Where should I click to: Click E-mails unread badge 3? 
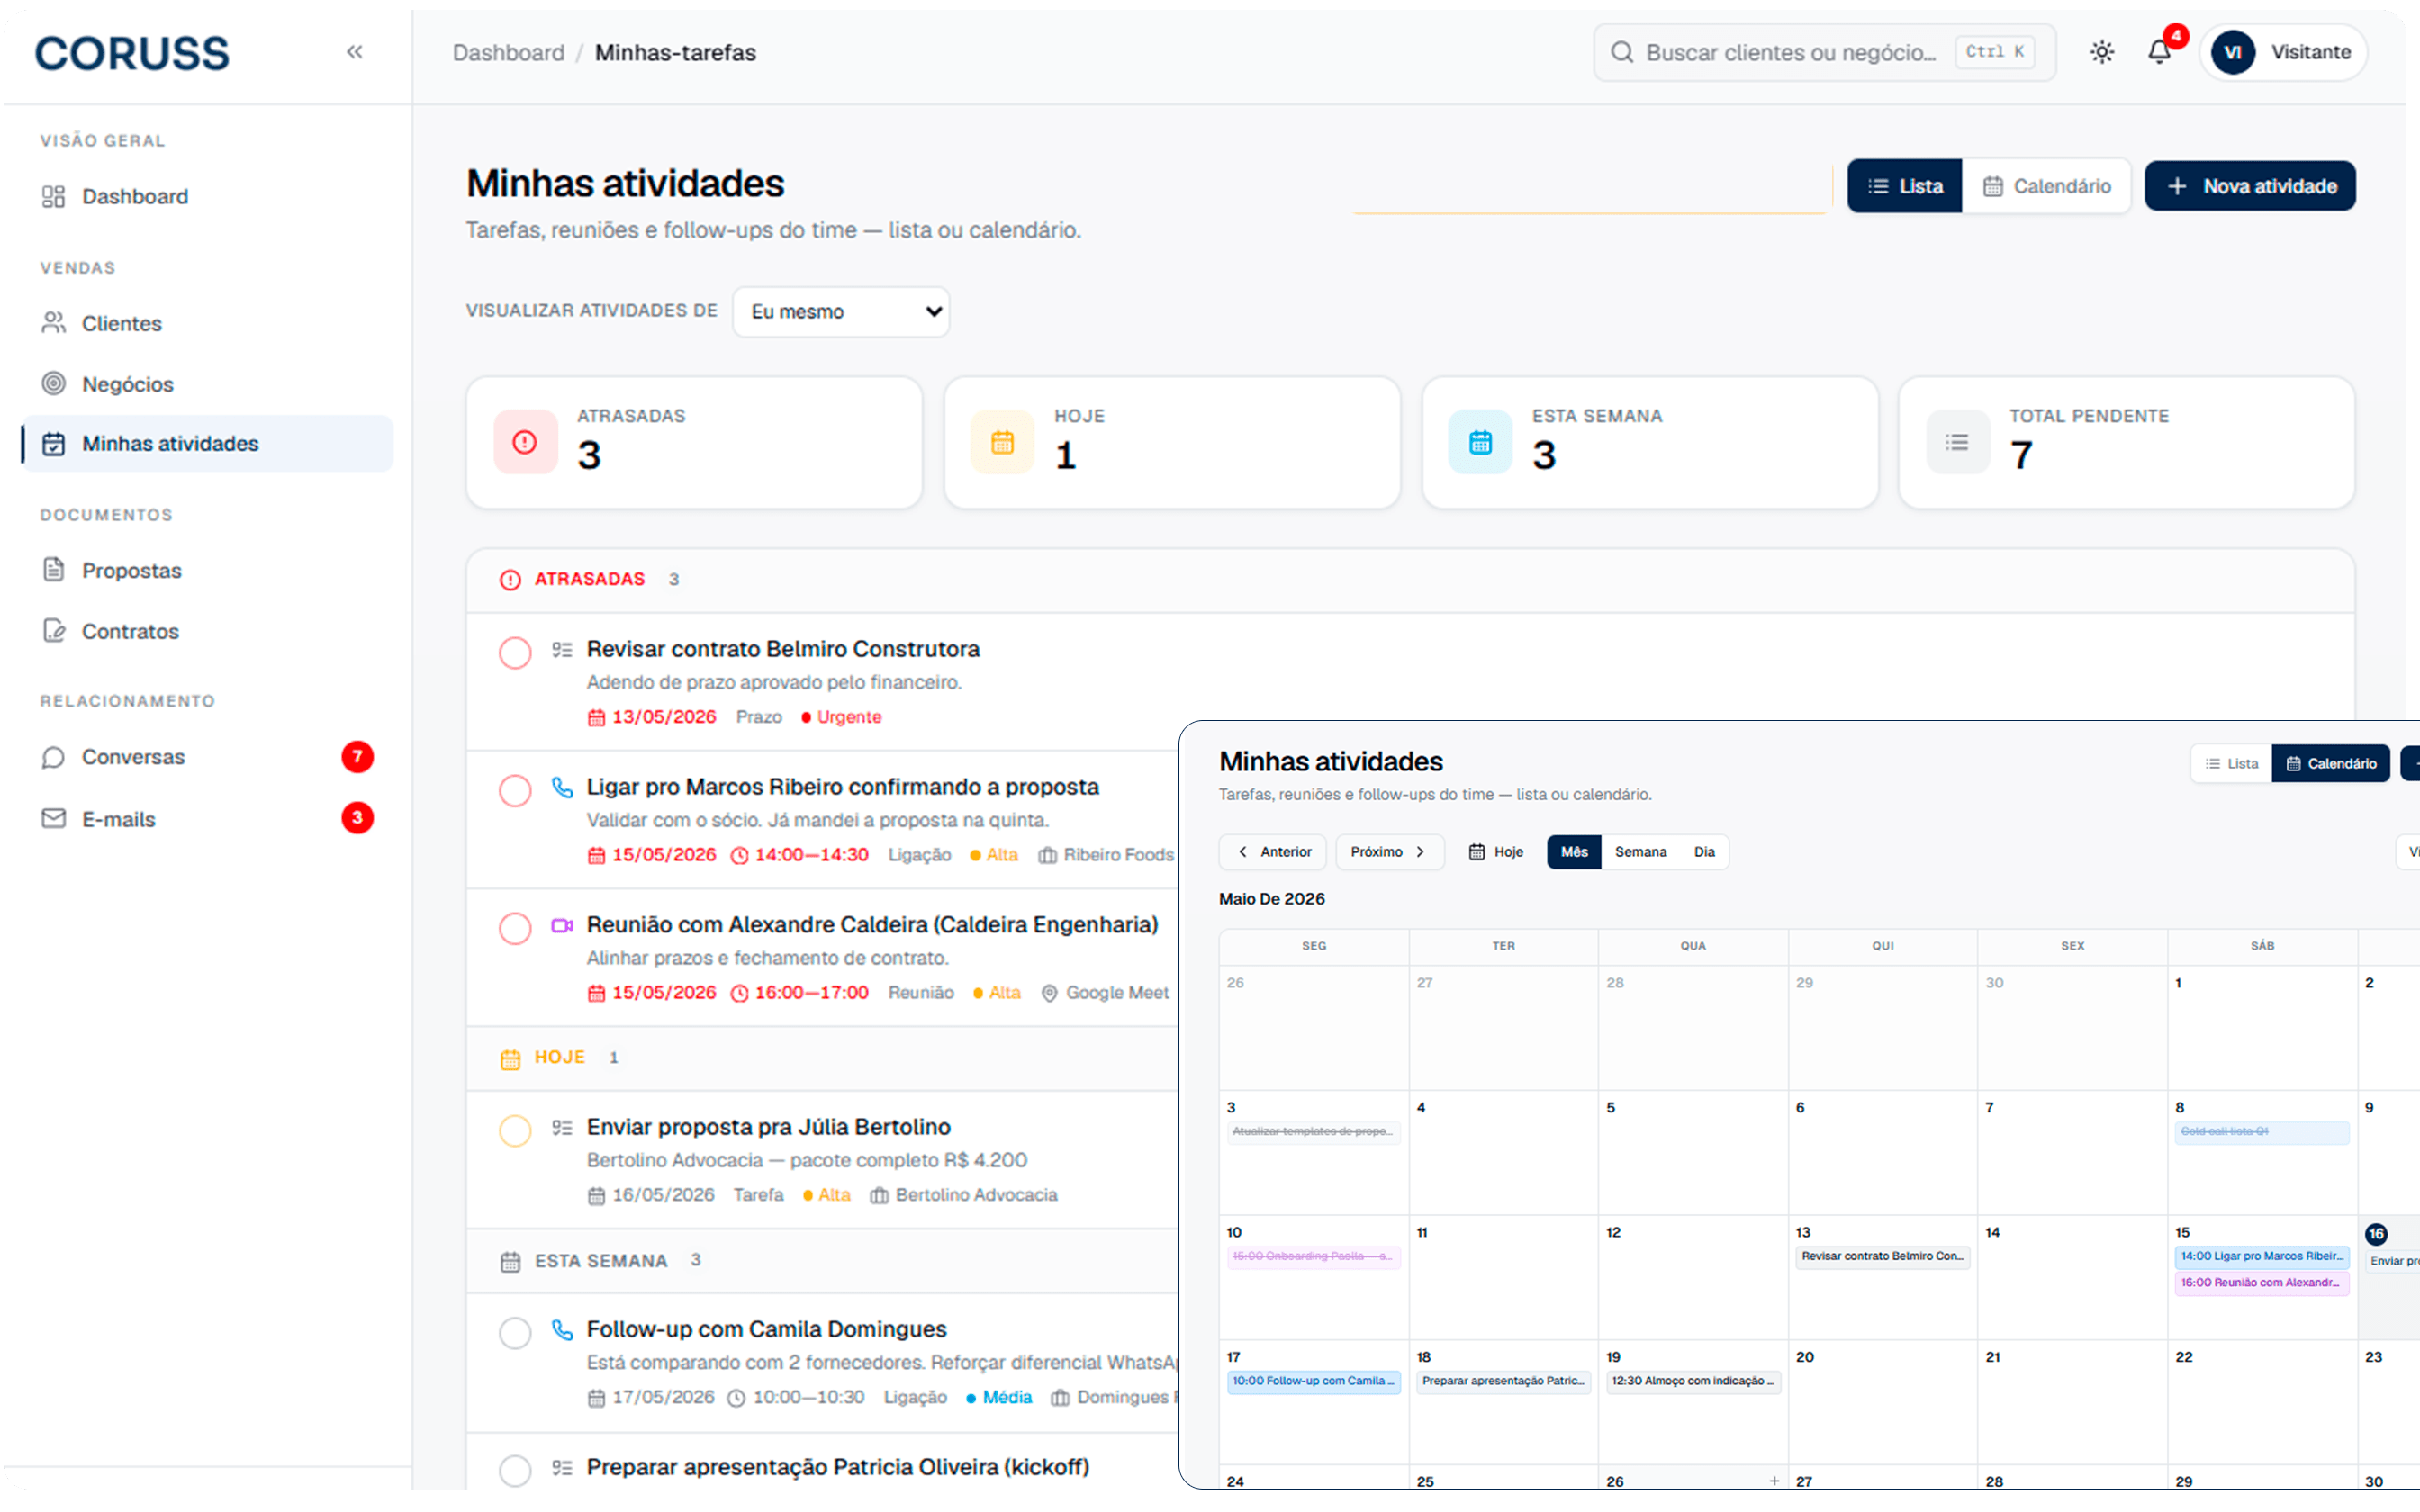point(357,818)
